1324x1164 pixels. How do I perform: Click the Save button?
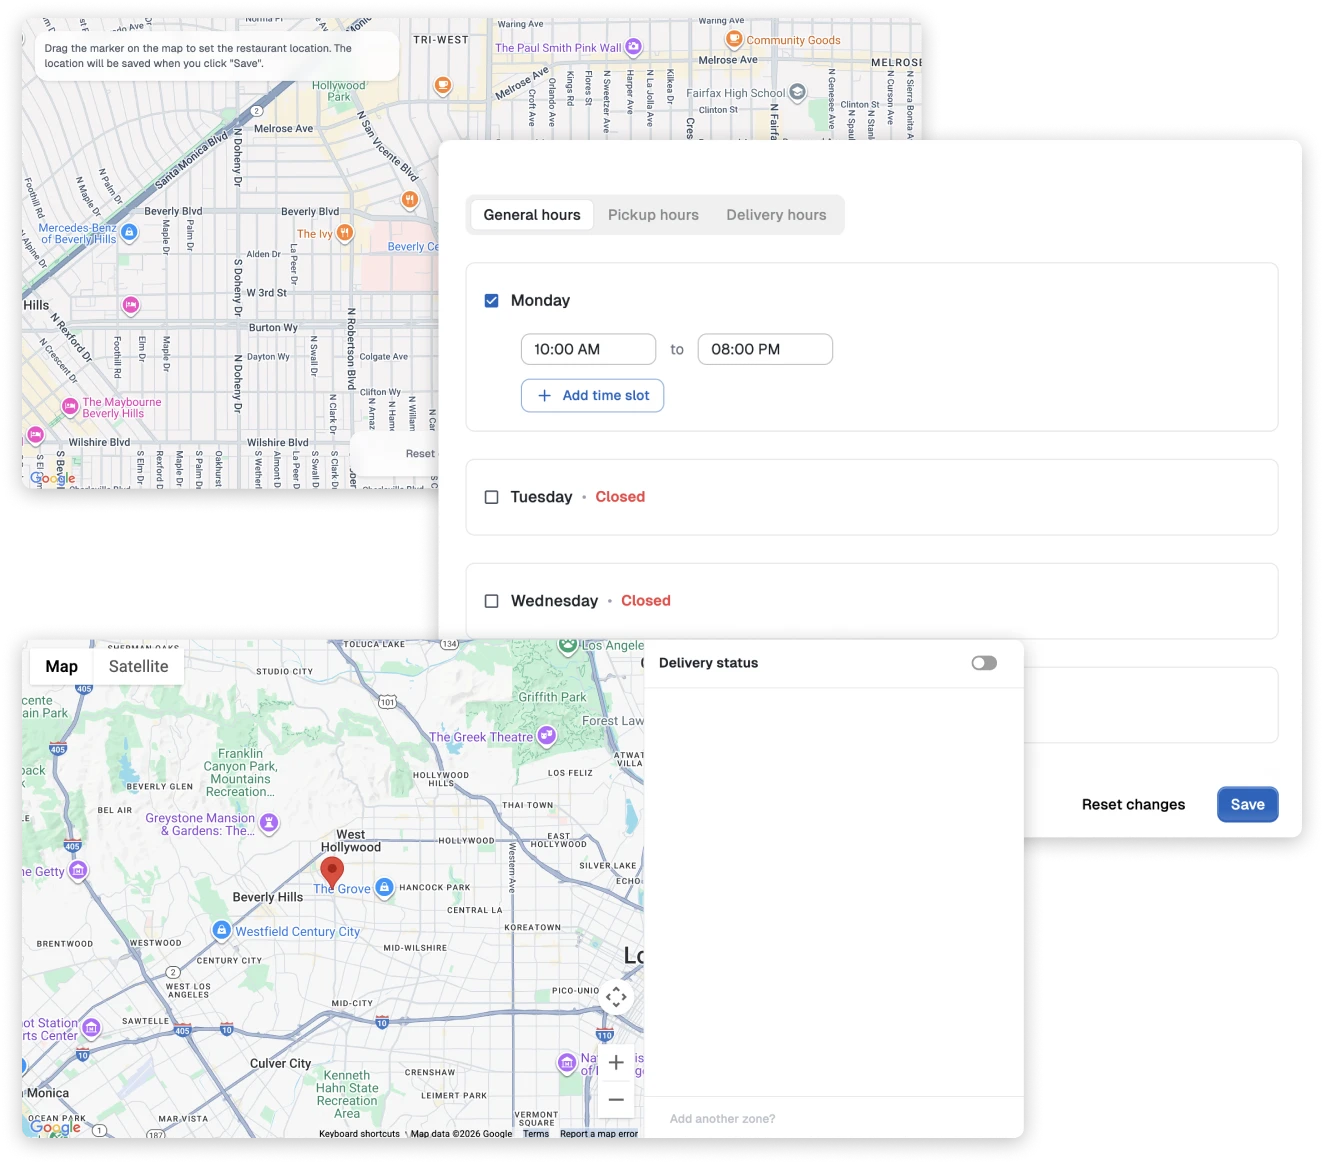pos(1247,804)
